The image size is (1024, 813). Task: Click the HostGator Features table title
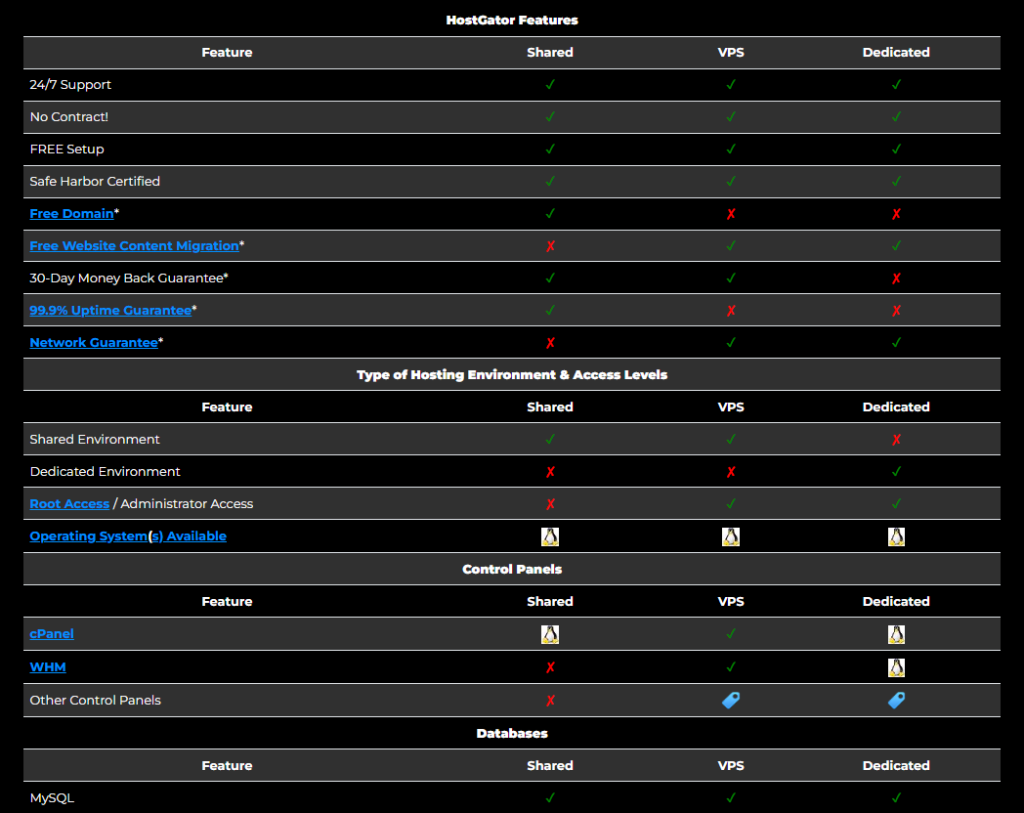coord(512,20)
